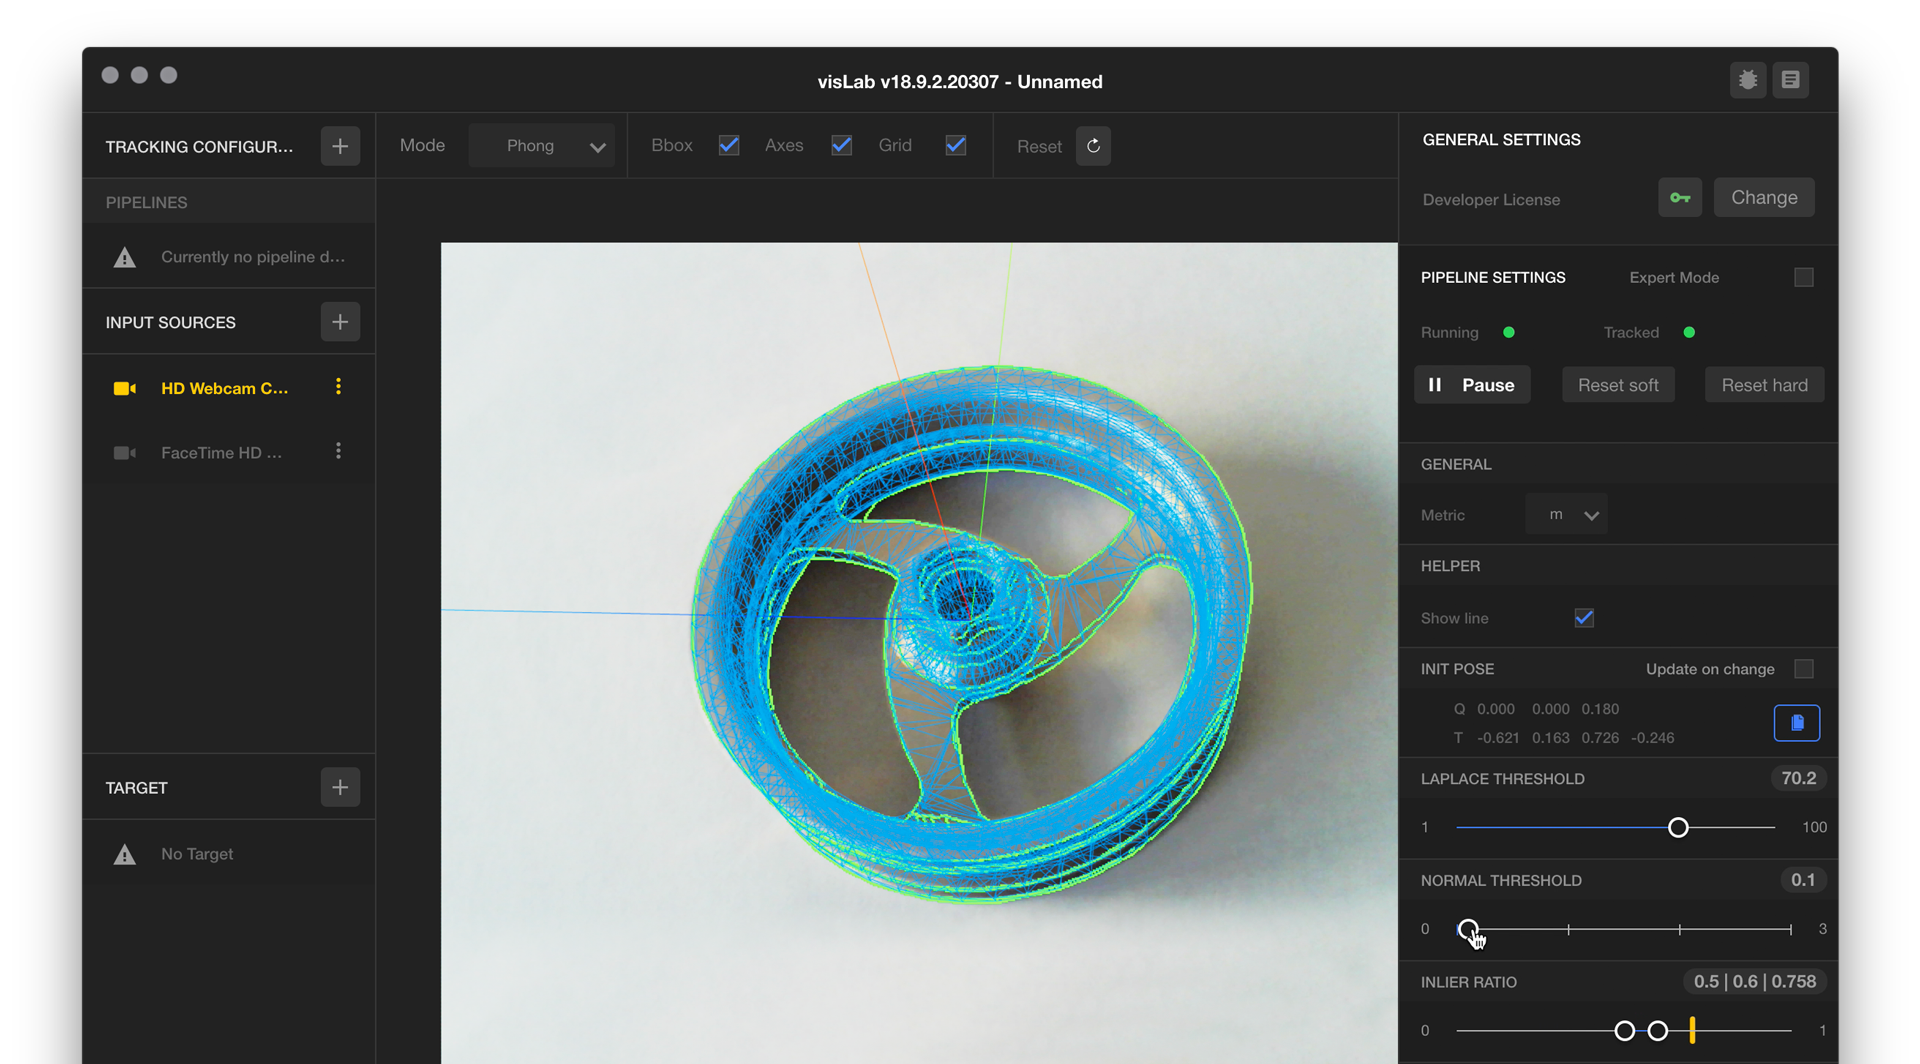Select the FaceTime HD input source
The image size is (1920, 1064).
(x=220, y=452)
